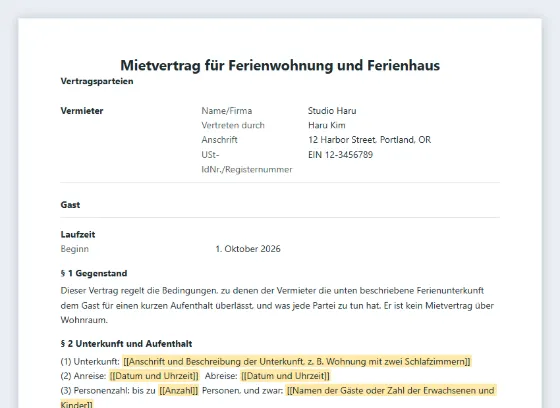Click the "Name/Firma" field label
The width and height of the screenshot is (560, 408).
pos(227,111)
